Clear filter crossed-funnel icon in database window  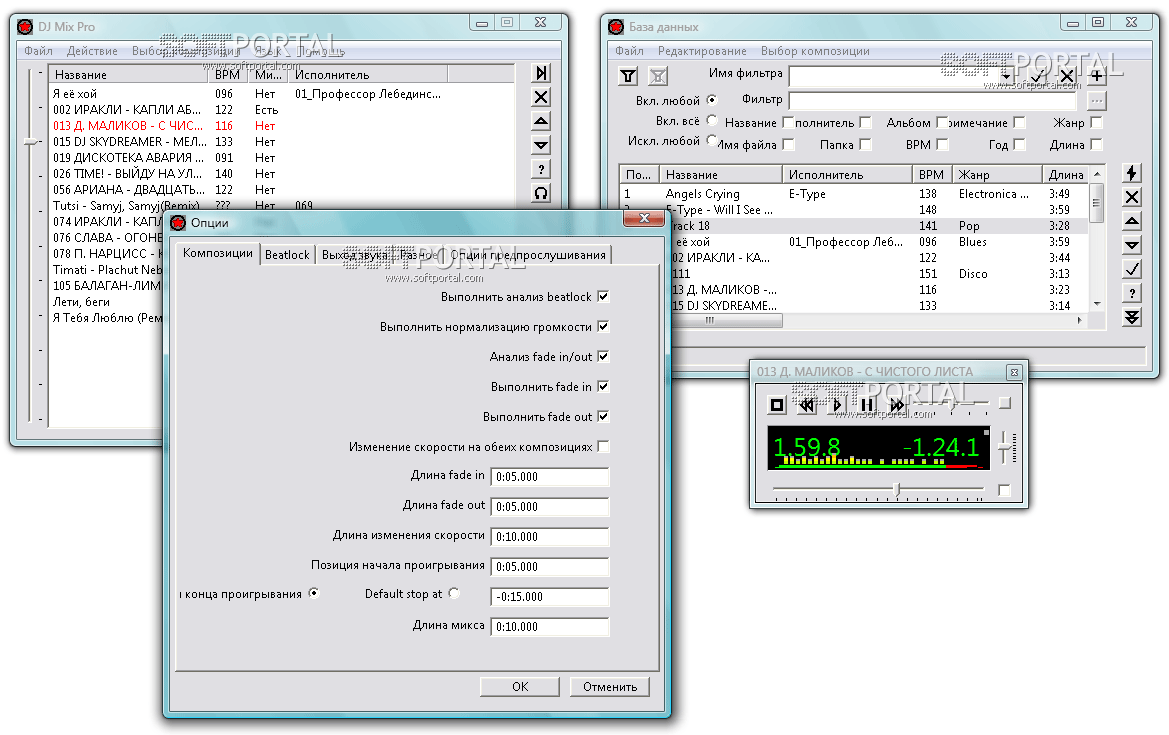[658, 76]
